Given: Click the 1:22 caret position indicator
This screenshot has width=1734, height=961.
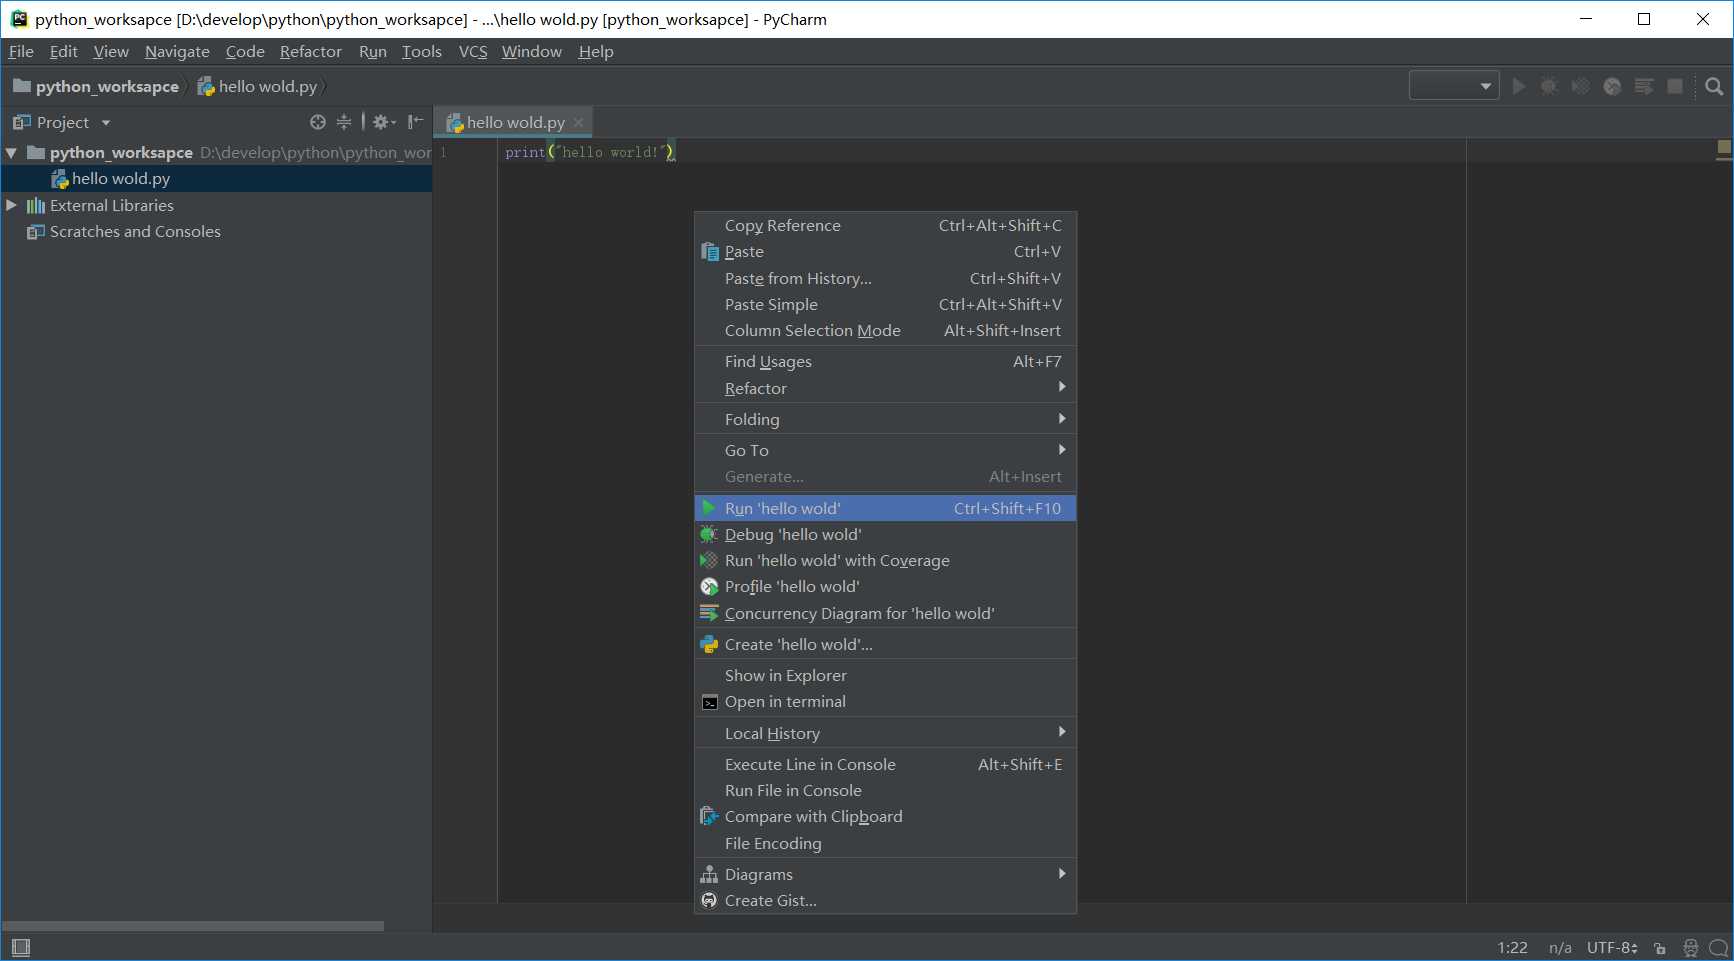Looking at the screenshot, I should pos(1512,947).
